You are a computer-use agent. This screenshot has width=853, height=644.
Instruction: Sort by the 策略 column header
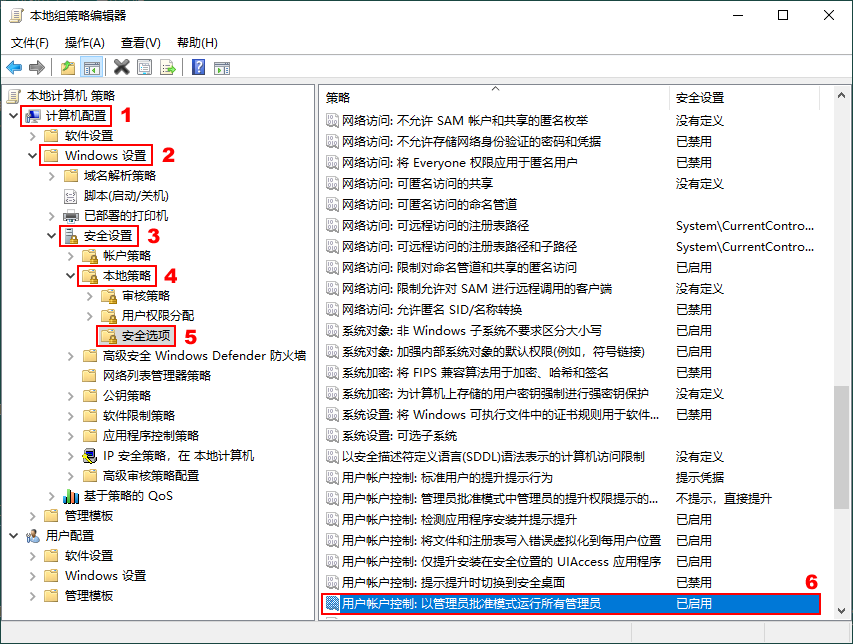click(495, 98)
